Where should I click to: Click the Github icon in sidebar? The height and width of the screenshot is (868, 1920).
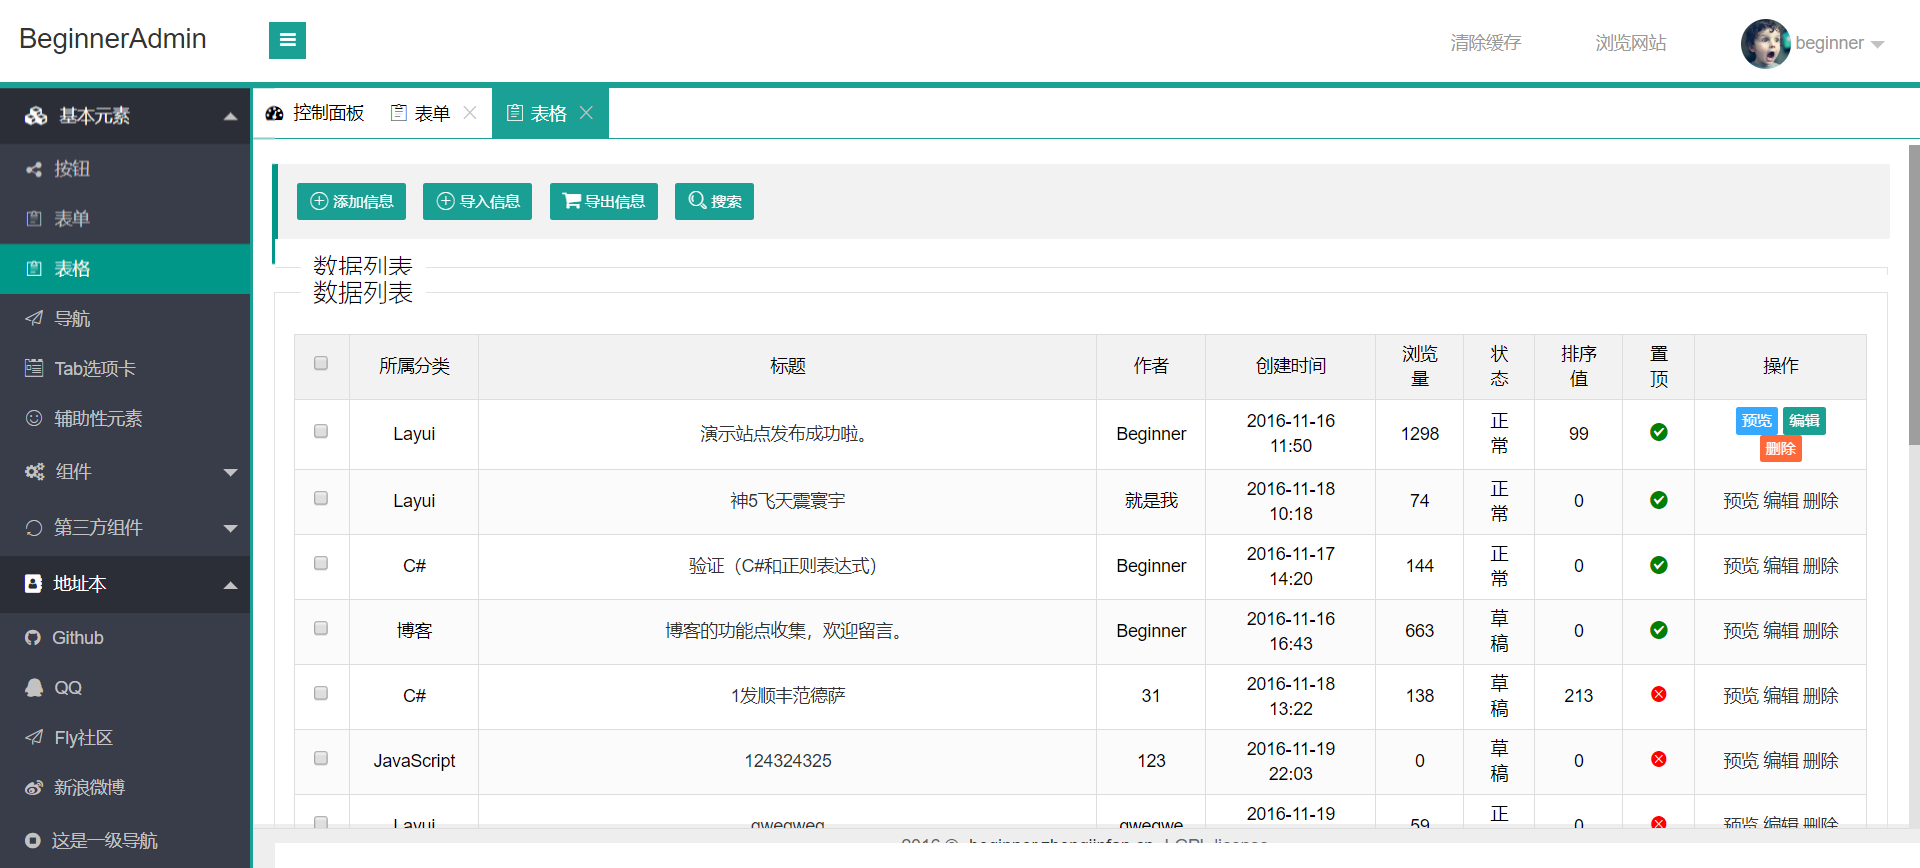(x=33, y=638)
